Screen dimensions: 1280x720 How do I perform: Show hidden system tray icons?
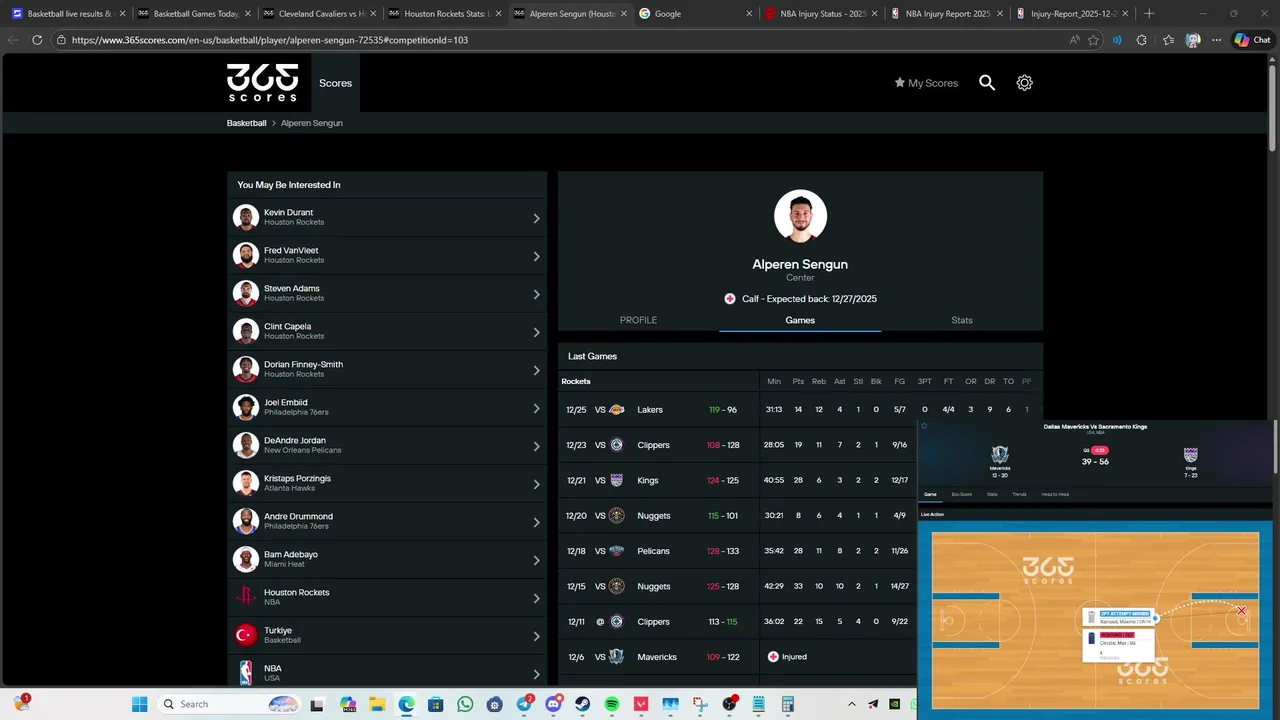point(852,704)
